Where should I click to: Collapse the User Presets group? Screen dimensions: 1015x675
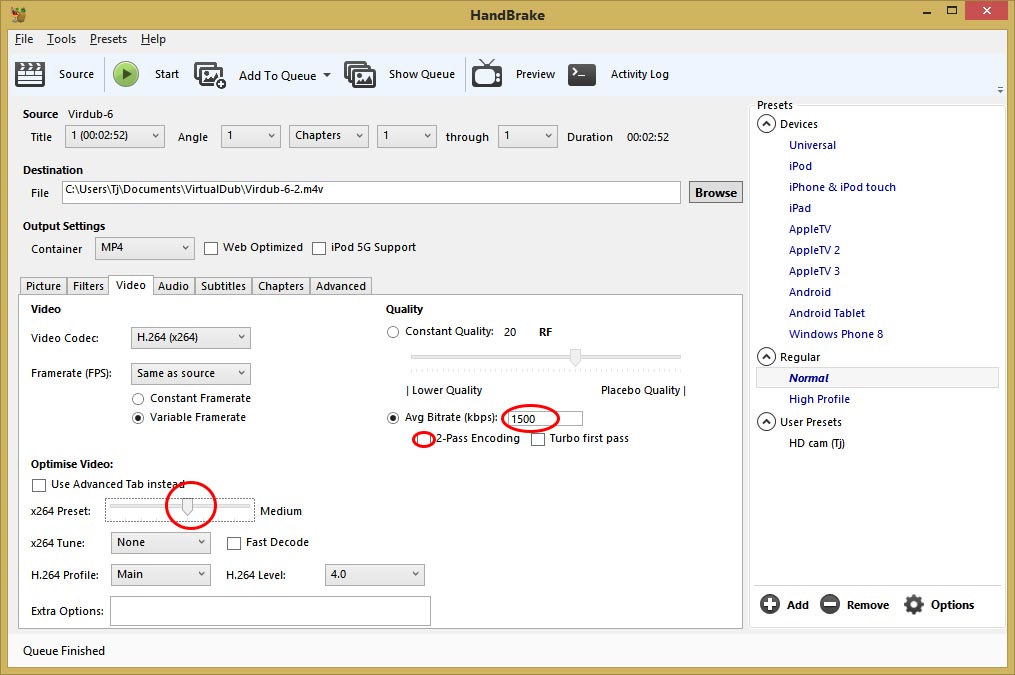[766, 422]
